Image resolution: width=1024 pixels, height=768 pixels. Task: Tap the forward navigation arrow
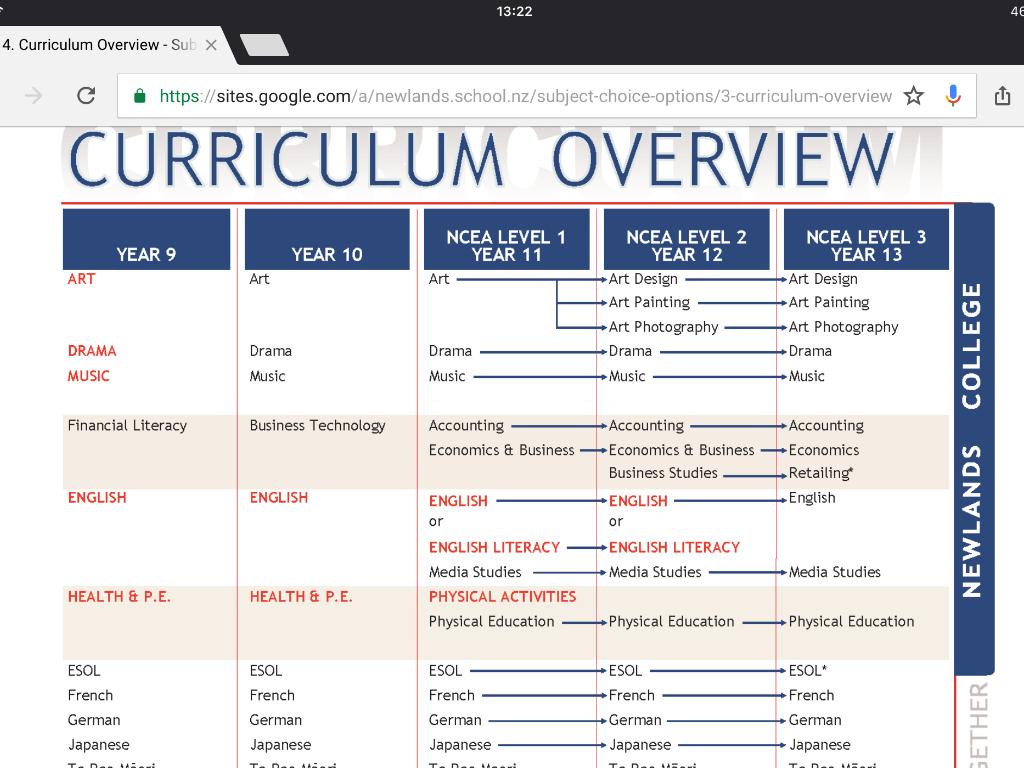coord(34,96)
